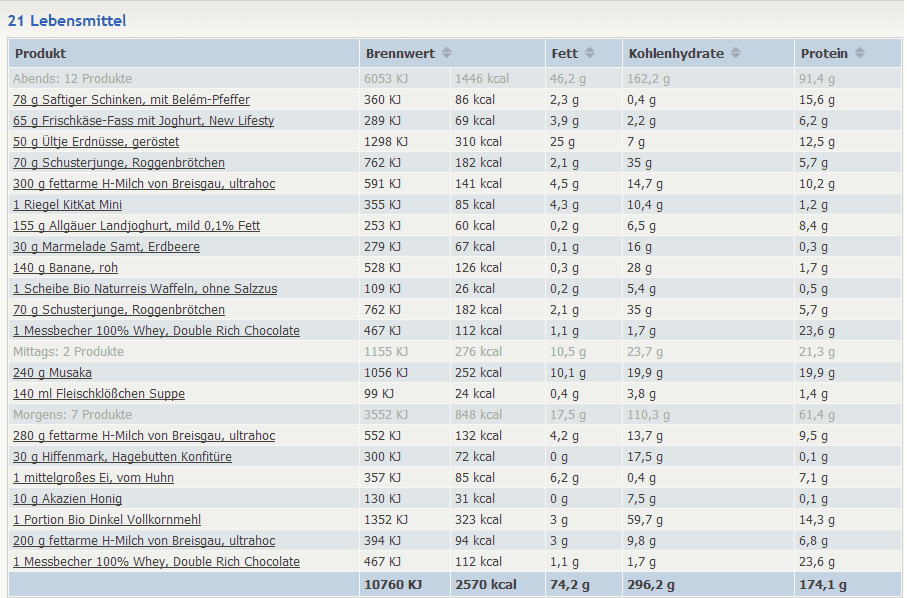The height and width of the screenshot is (598, 907).
Task: Open the 1 Riegel KitKat Mini link
Action: 68,205
